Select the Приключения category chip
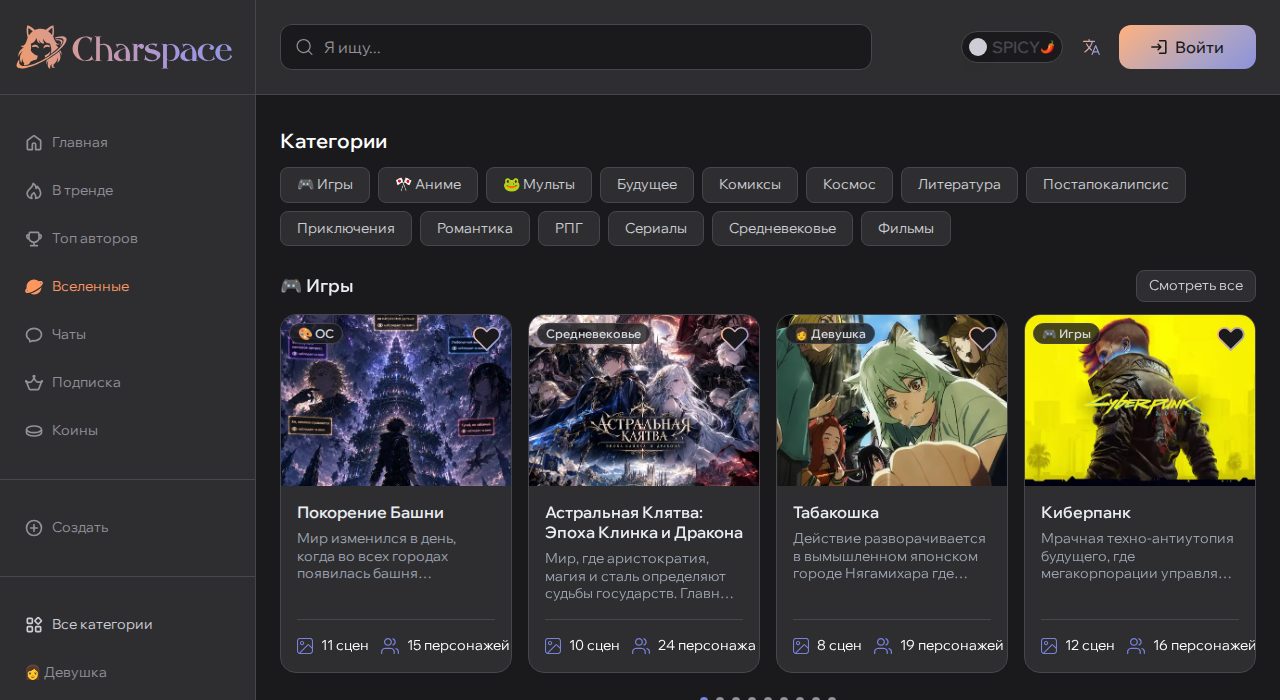 [x=346, y=228]
